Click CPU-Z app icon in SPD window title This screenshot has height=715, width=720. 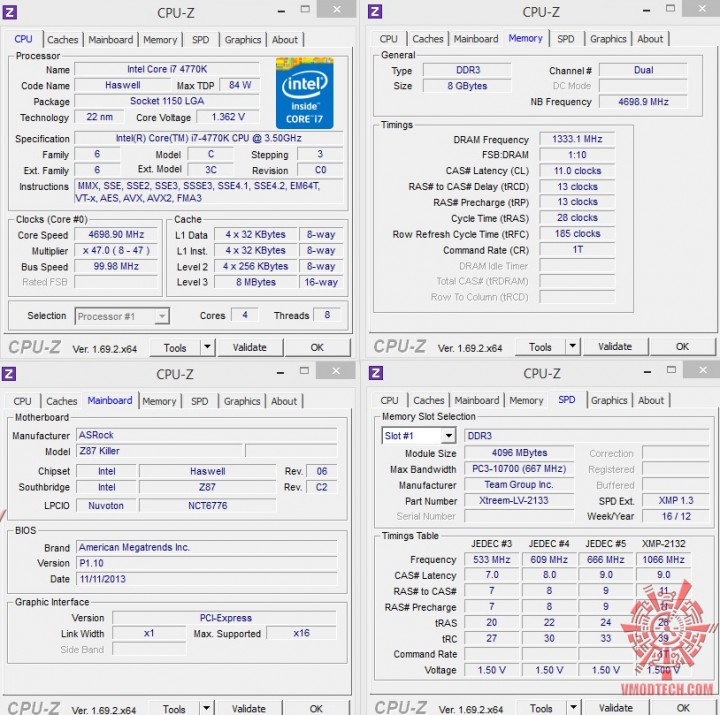(x=376, y=373)
